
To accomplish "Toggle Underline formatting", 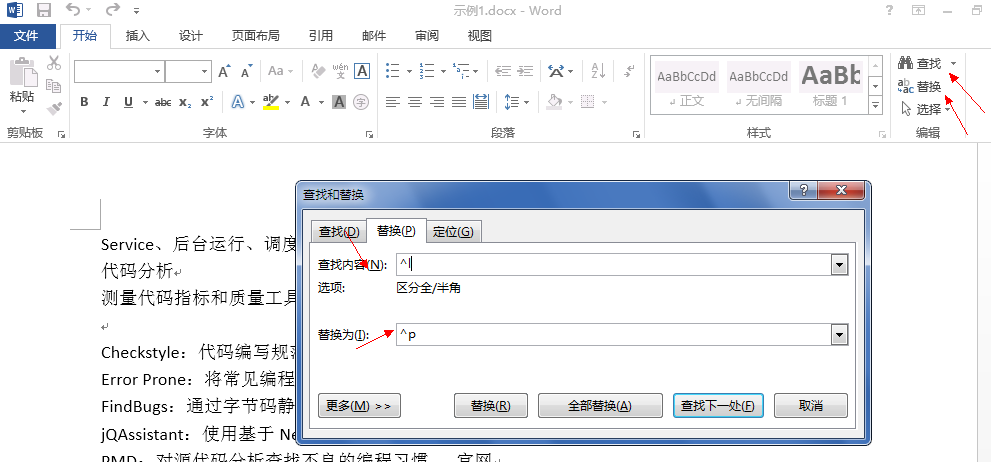I will (x=128, y=102).
